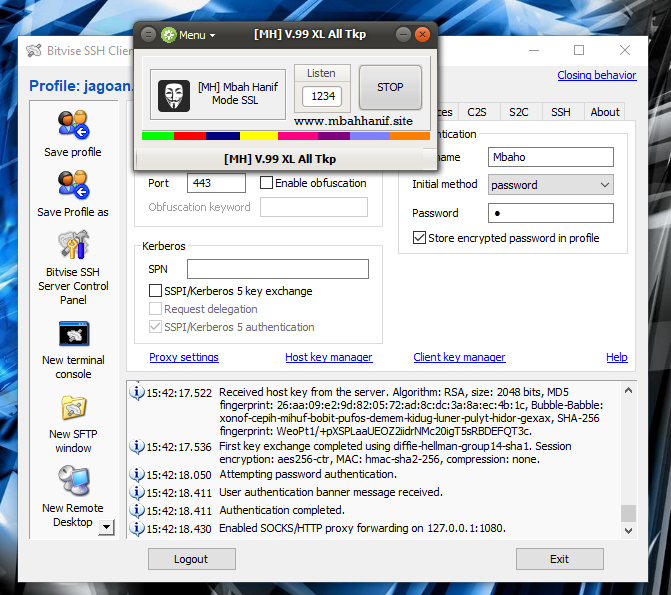This screenshot has height=595, width=671.
Task: Click the Kerberos SPN input field
Action: click(x=278, y=269)
